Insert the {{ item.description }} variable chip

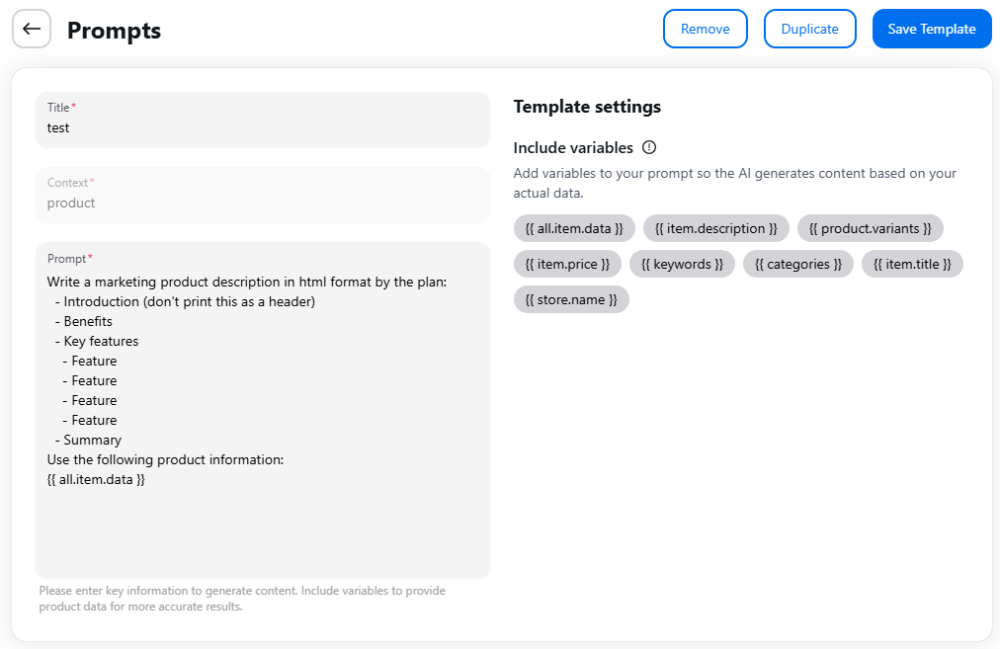click(716, 228)
